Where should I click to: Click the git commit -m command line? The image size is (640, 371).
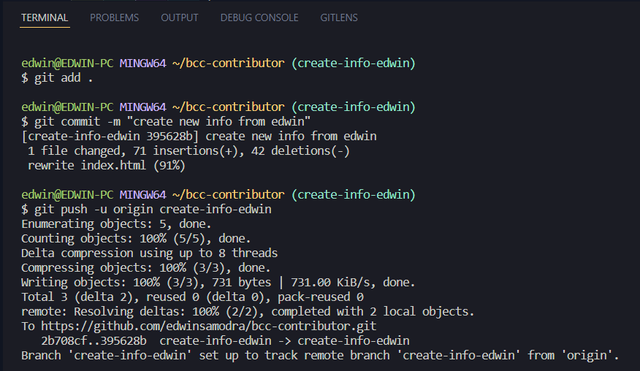point(166,122)
